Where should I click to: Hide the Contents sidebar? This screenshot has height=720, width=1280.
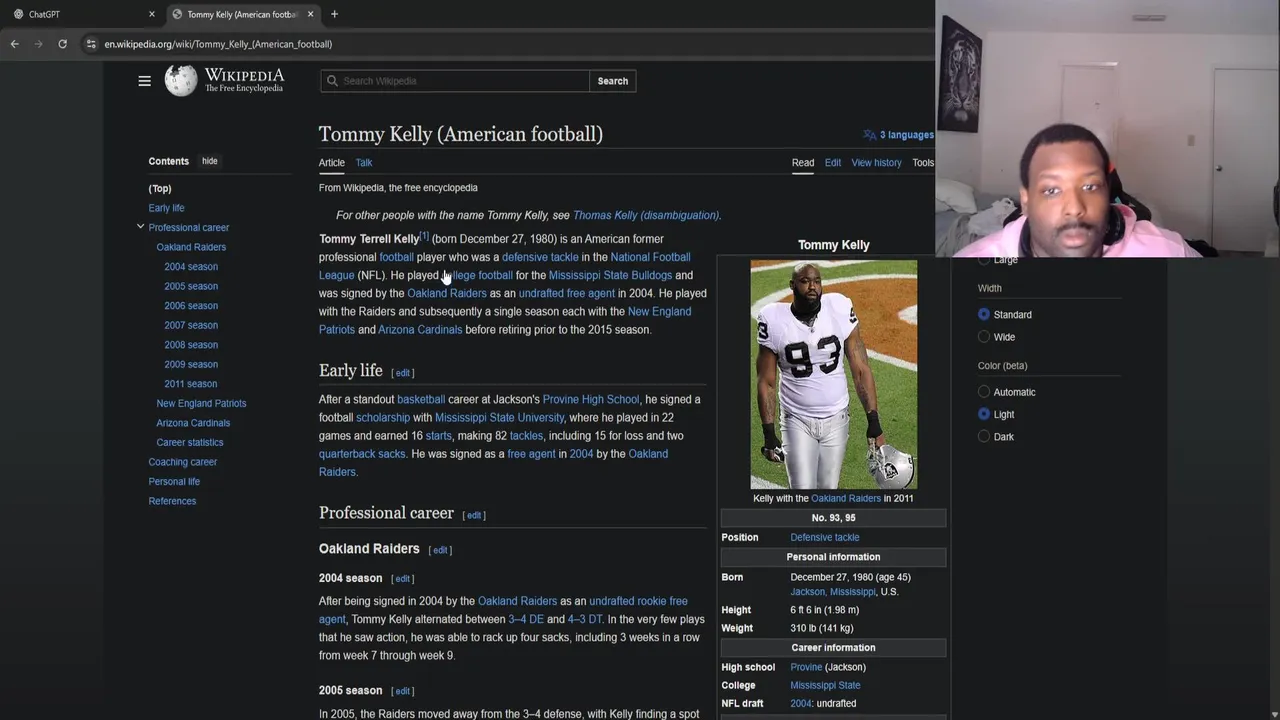point(209,161)
